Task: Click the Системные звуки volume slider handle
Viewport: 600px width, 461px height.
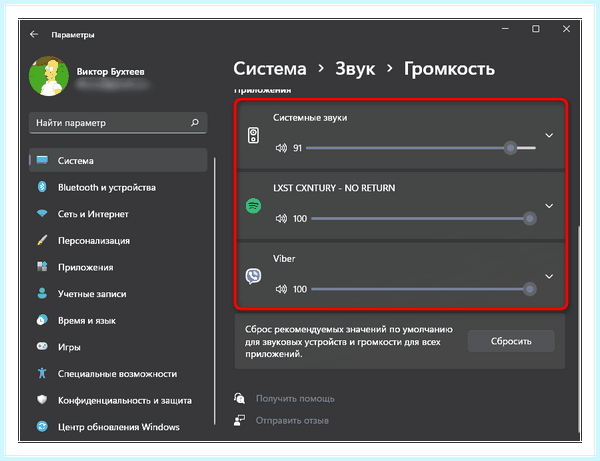Action: 510,148
